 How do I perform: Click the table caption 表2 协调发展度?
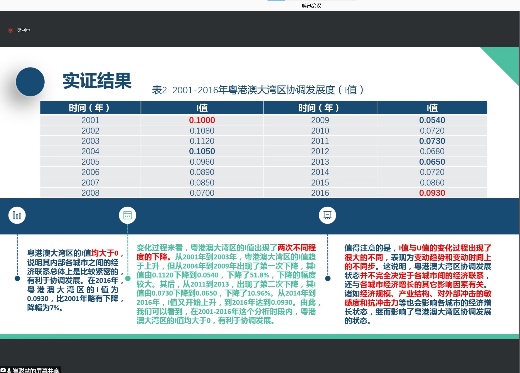point(257,90)
